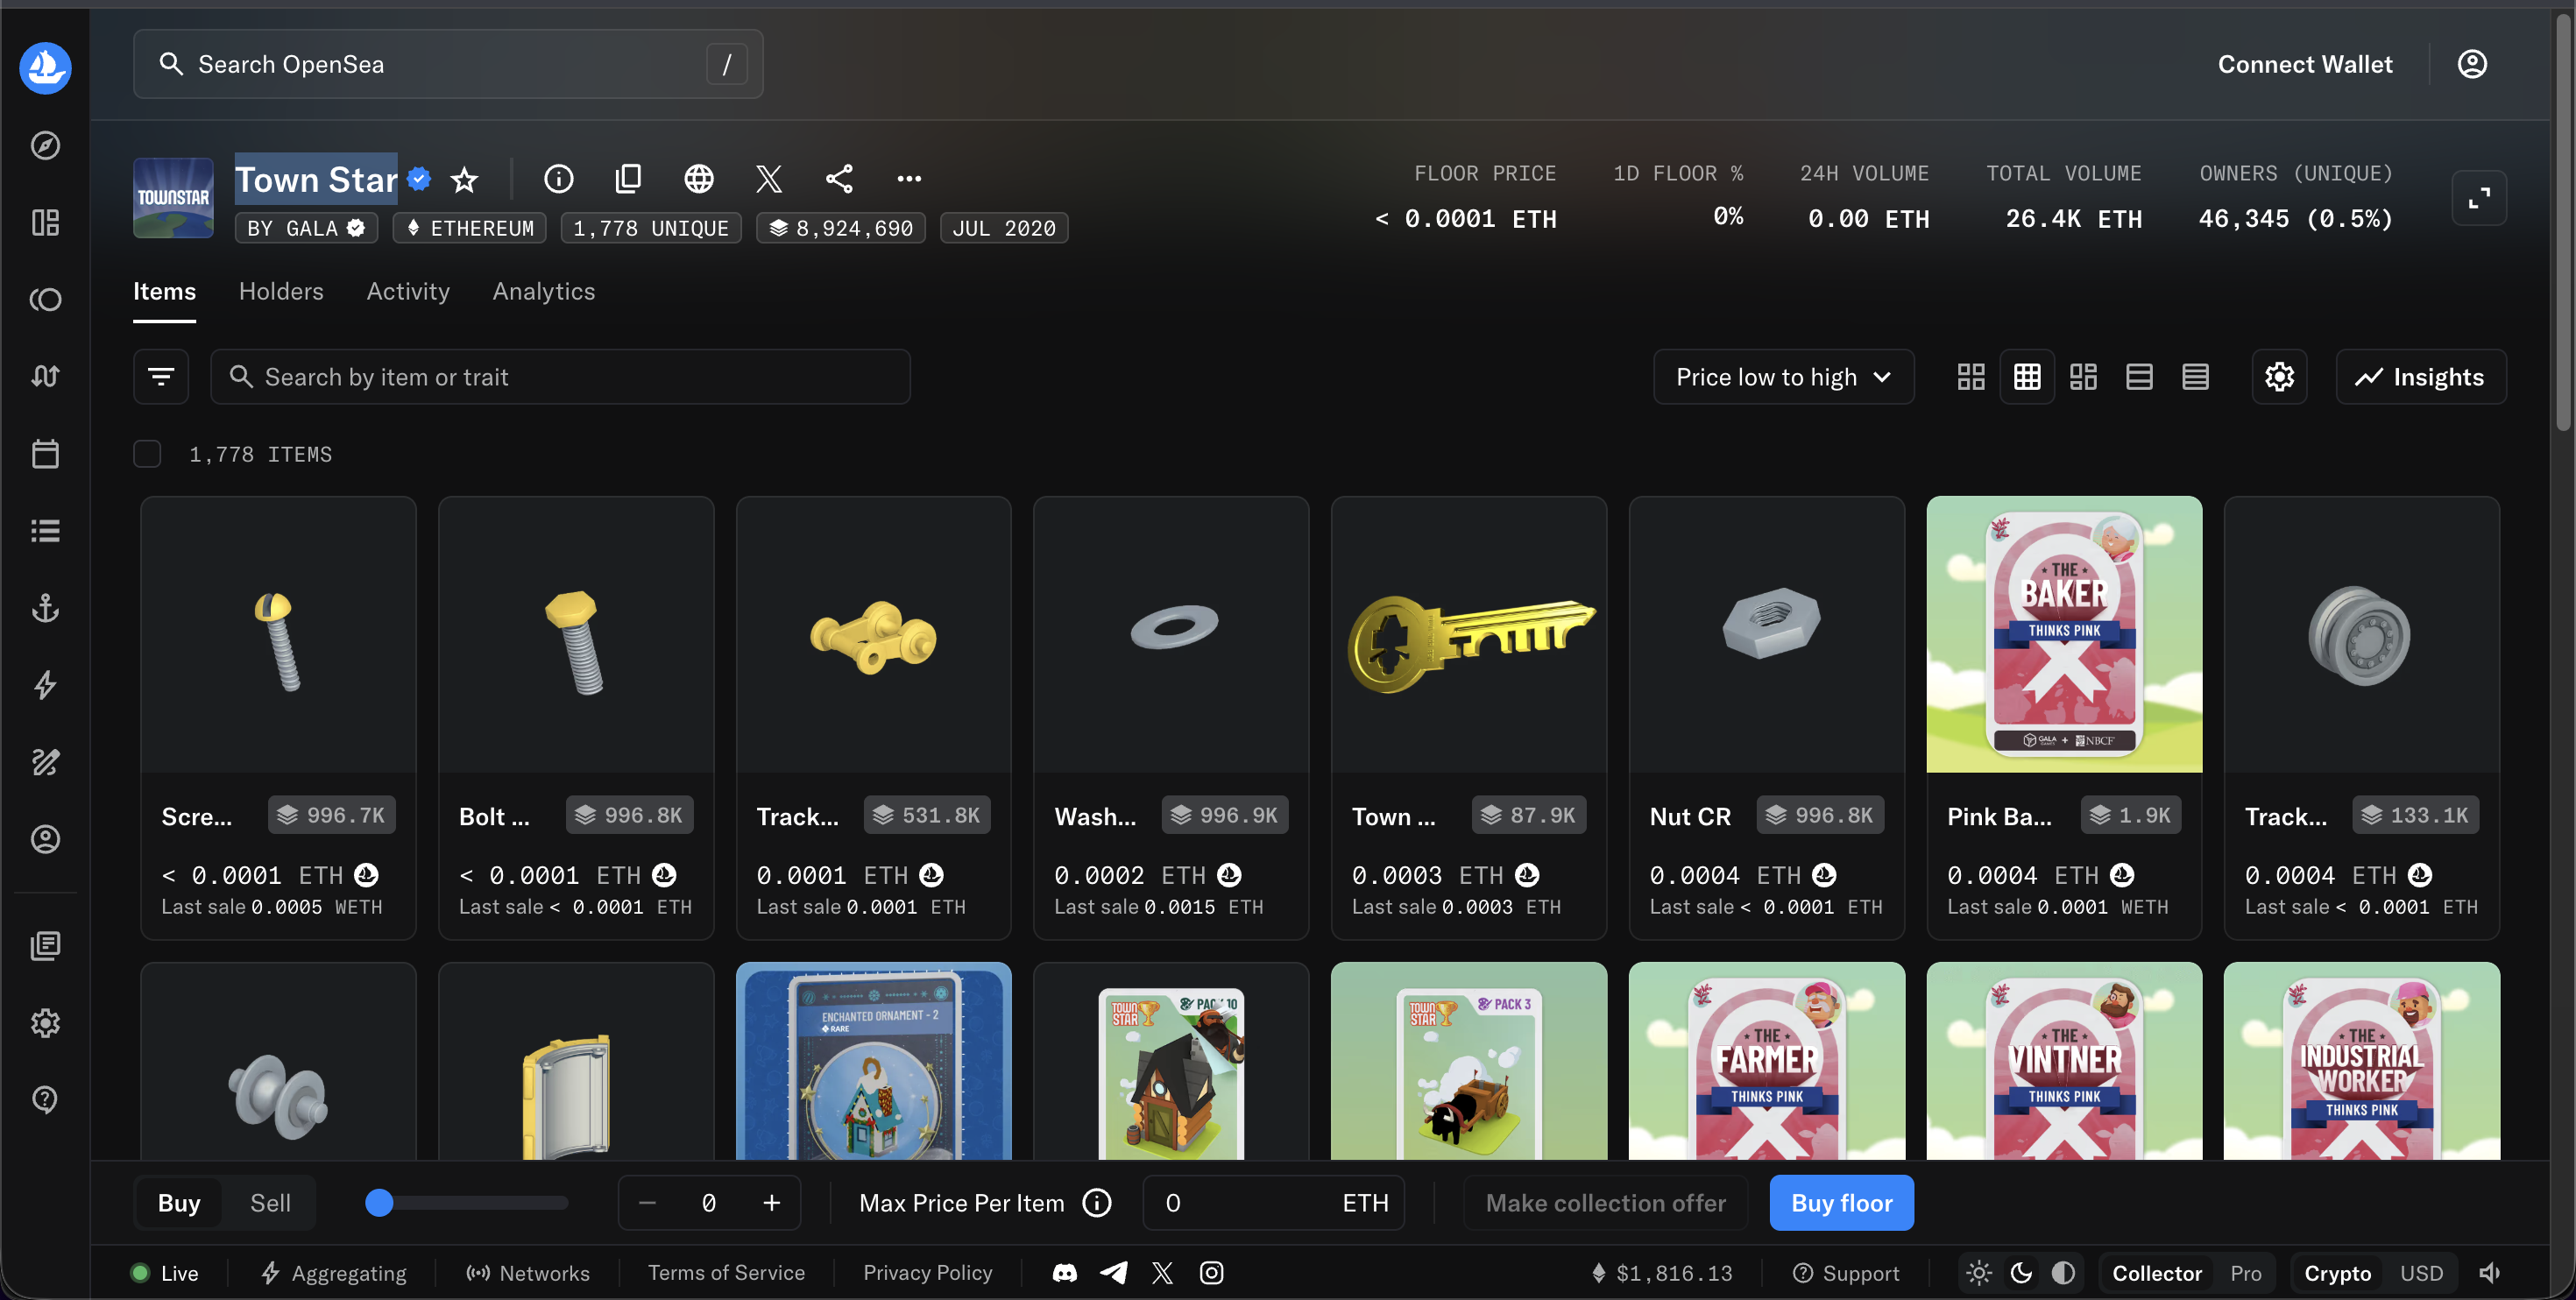Open the OpenSea home logo

(x=45, y=68)
